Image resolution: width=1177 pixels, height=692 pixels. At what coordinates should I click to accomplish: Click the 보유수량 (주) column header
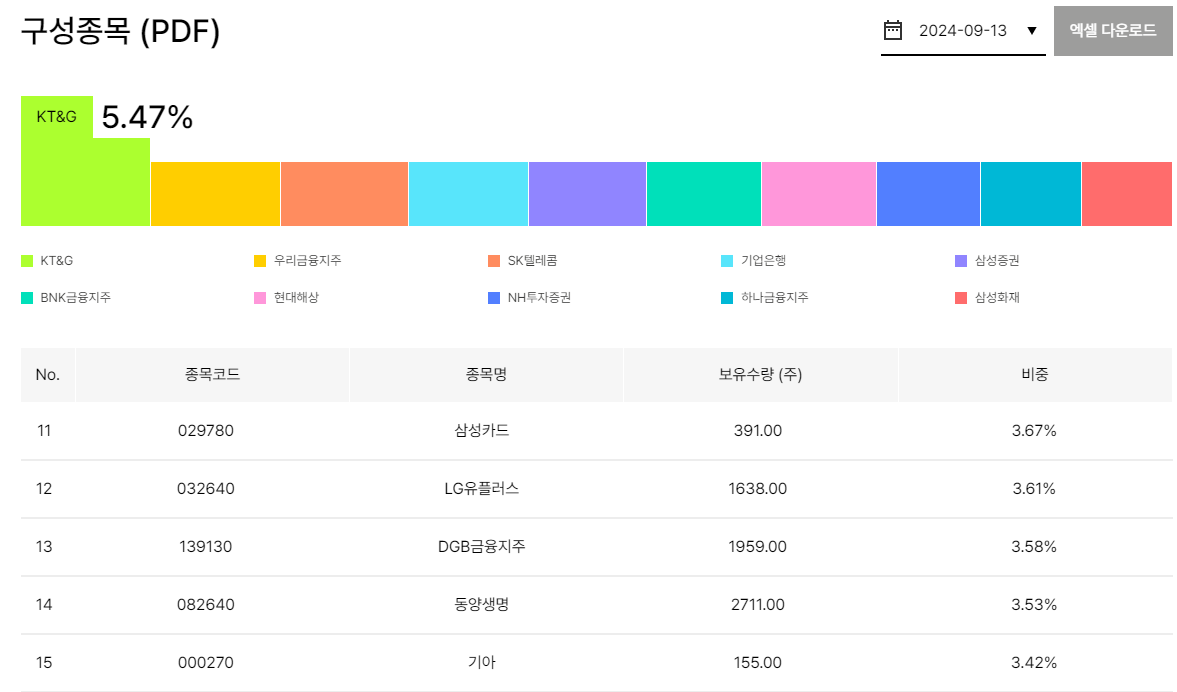[760, 375]
